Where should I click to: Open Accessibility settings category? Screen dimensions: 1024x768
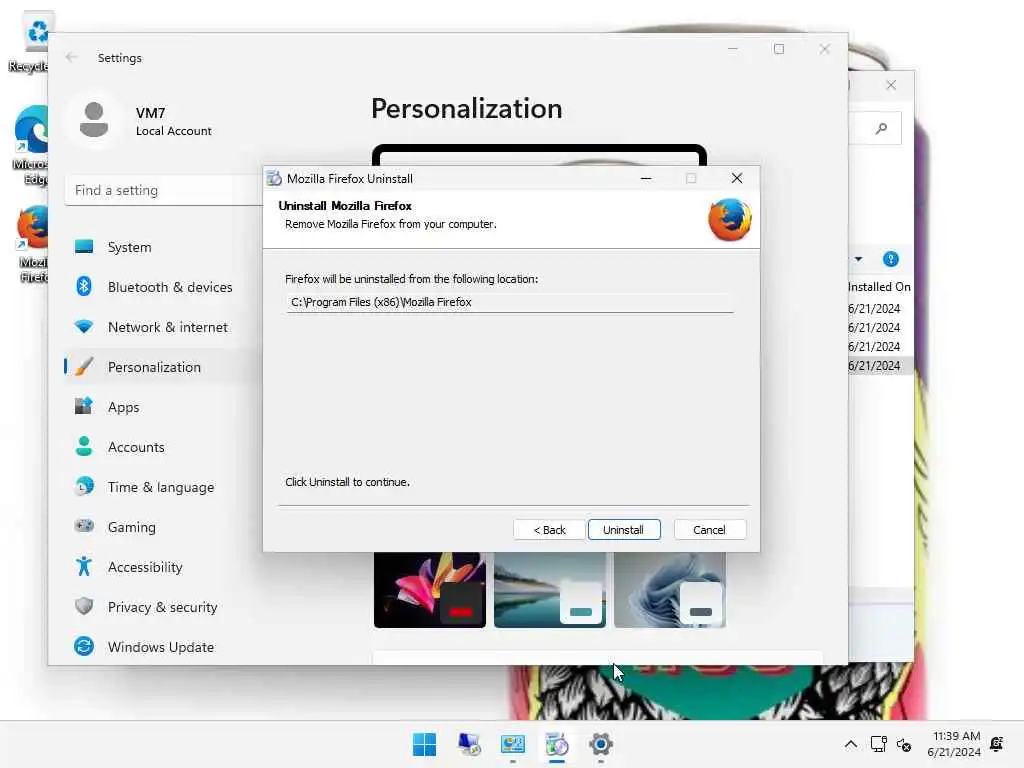[163, 567]
